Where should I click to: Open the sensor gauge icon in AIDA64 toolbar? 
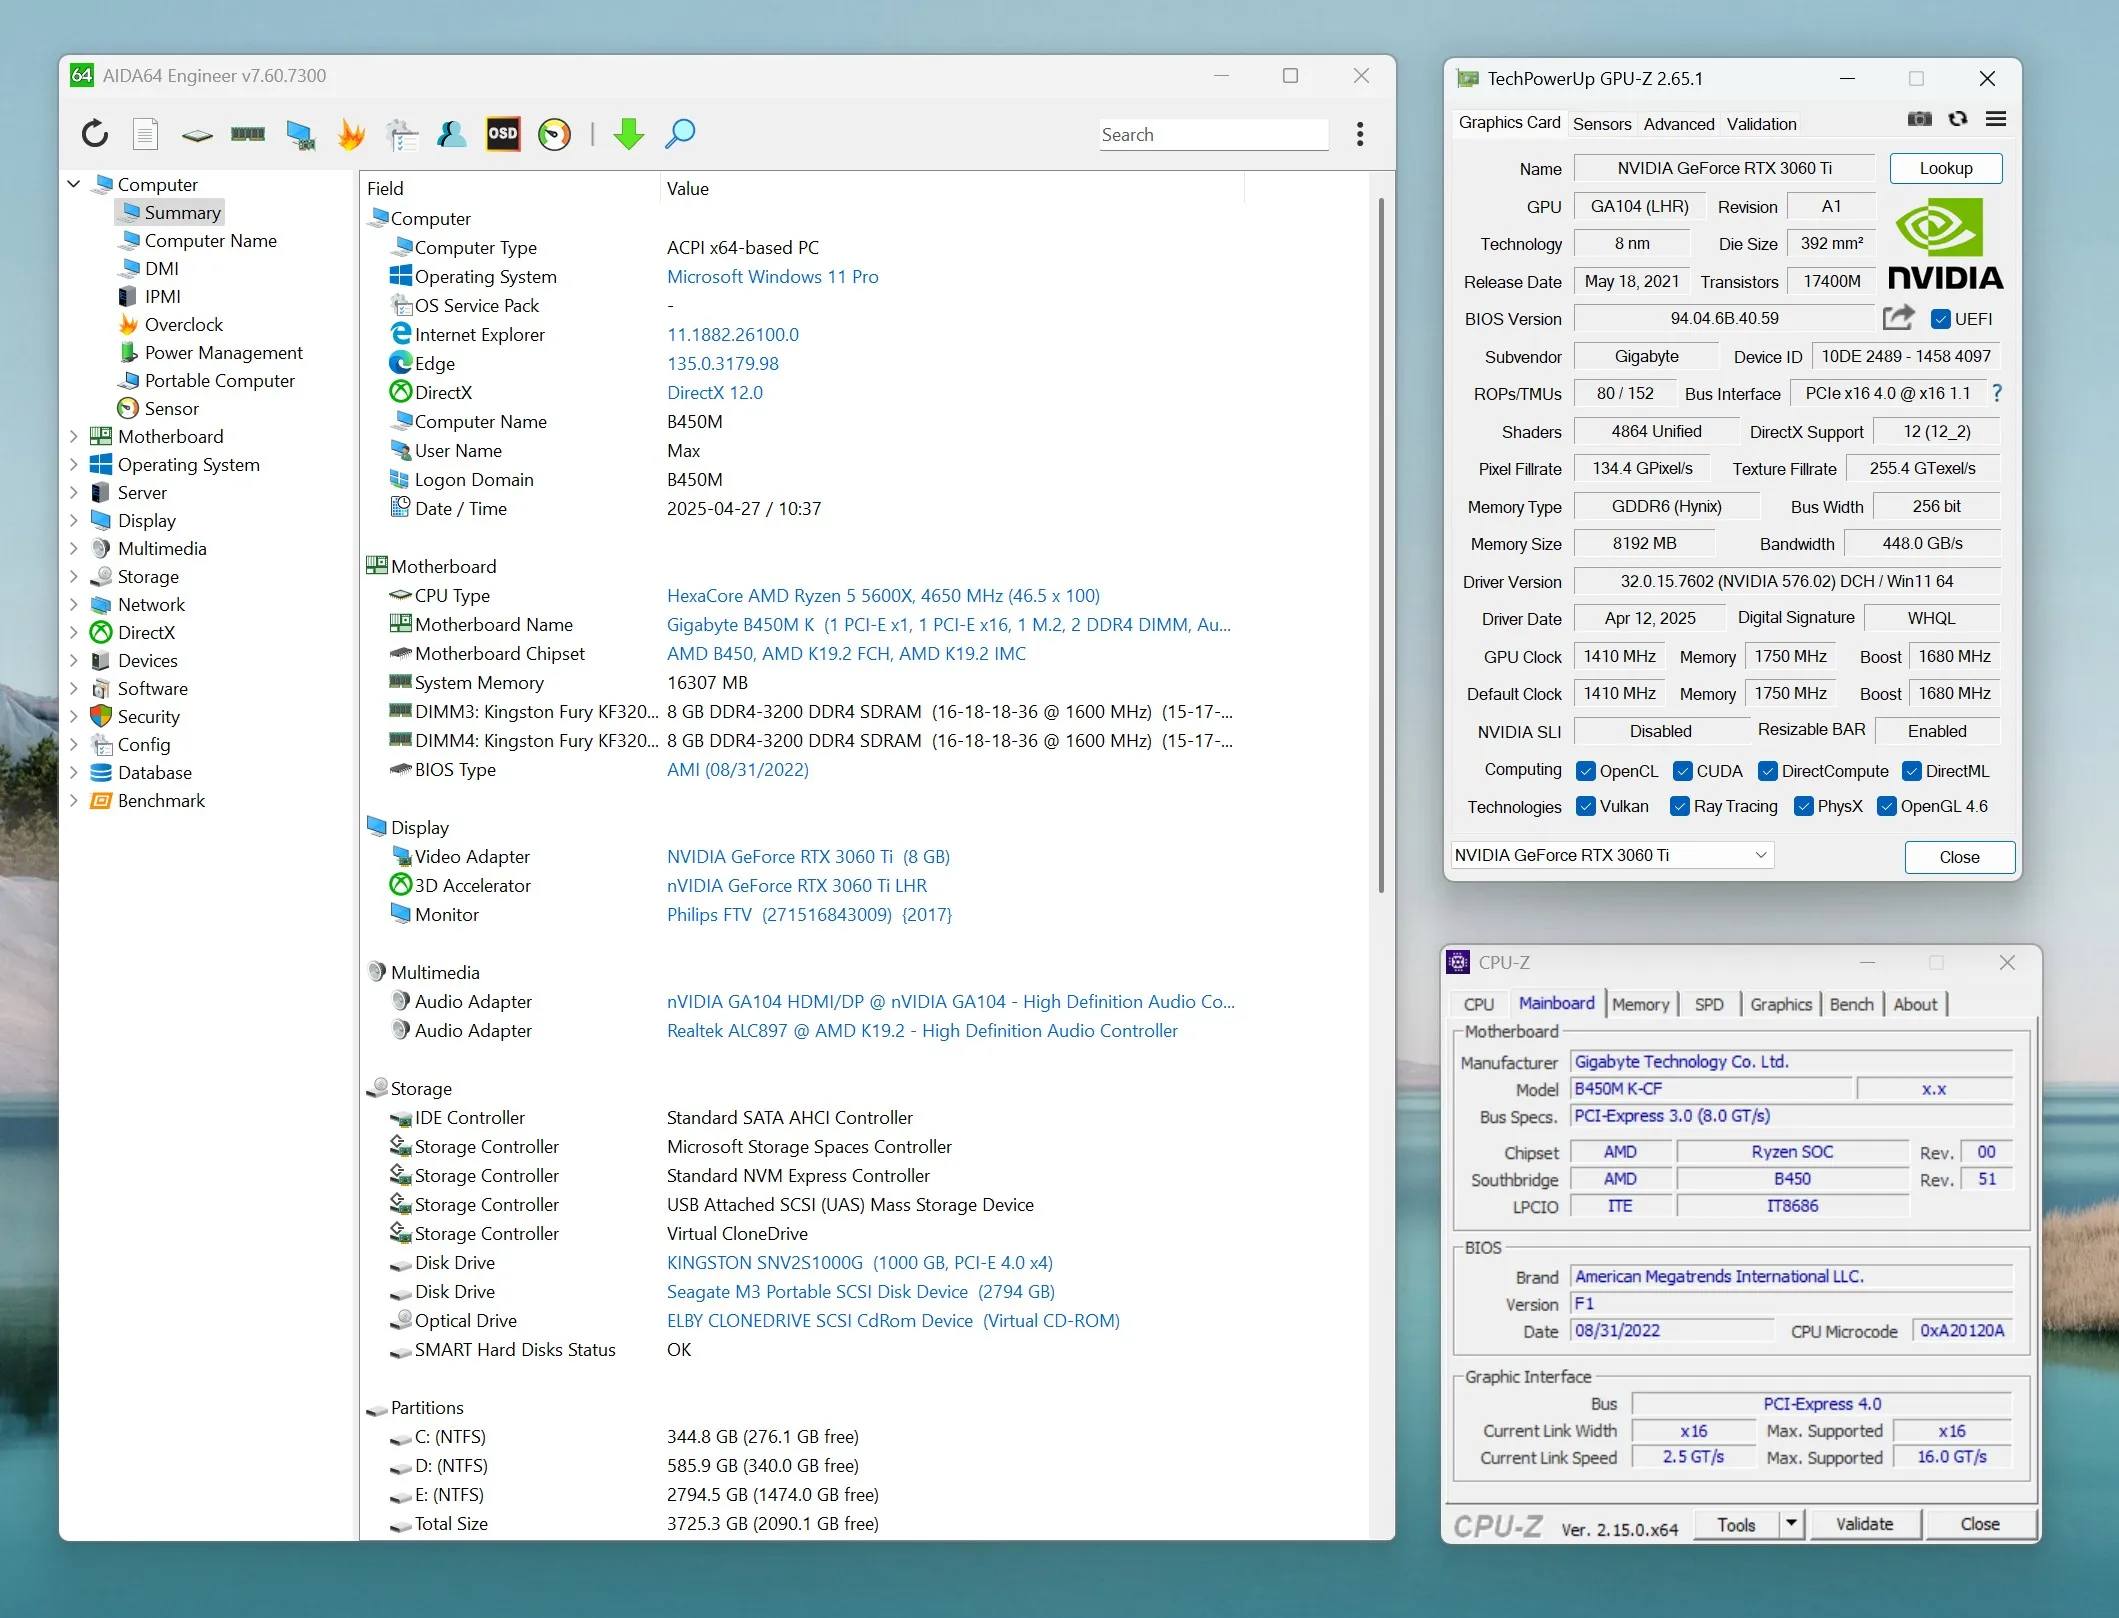[554, 134]
